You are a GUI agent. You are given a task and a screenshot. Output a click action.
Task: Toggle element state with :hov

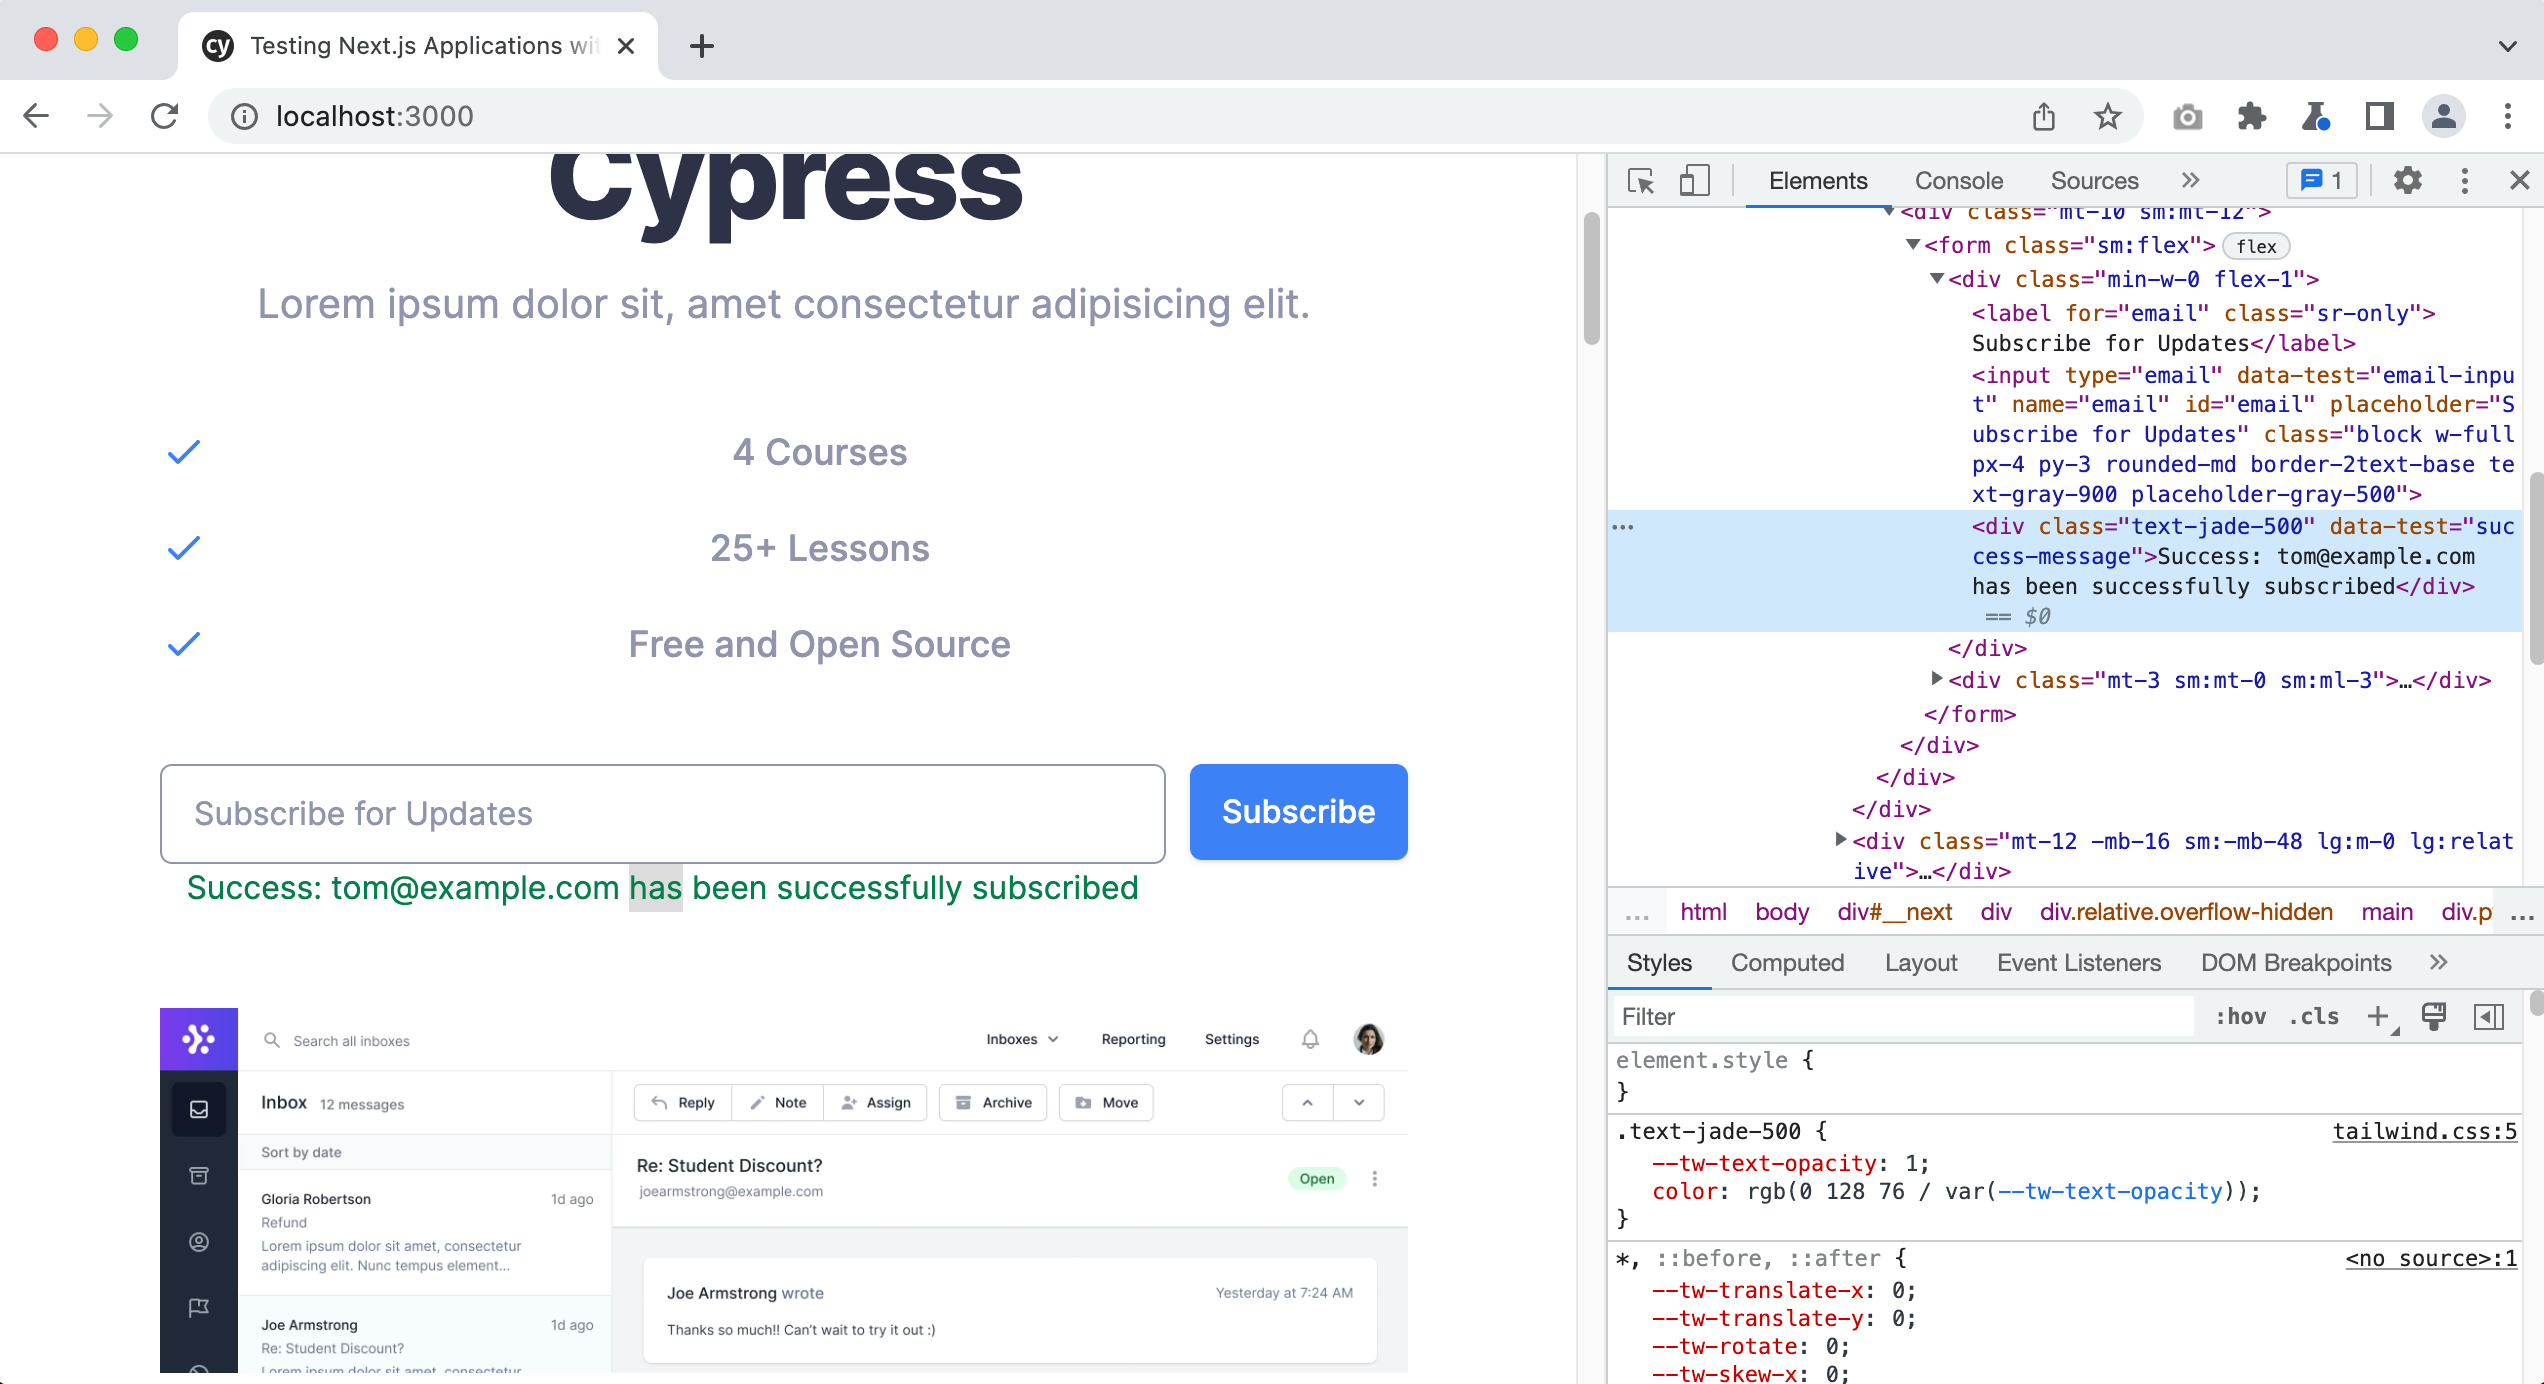click(2242, 1016)
